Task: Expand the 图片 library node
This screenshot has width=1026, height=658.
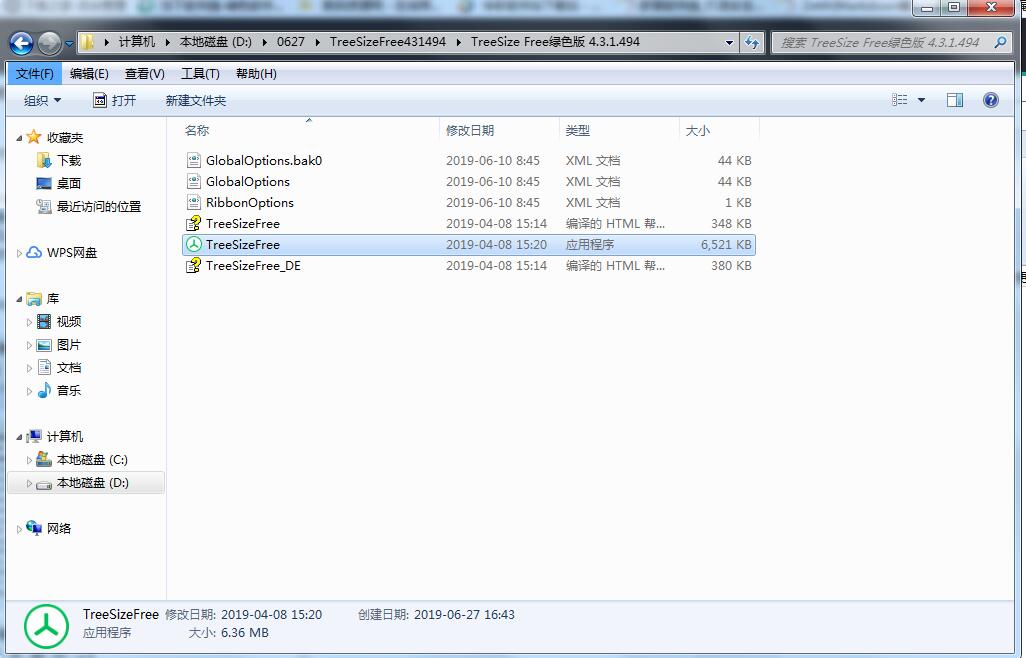Action: point(29,345)
